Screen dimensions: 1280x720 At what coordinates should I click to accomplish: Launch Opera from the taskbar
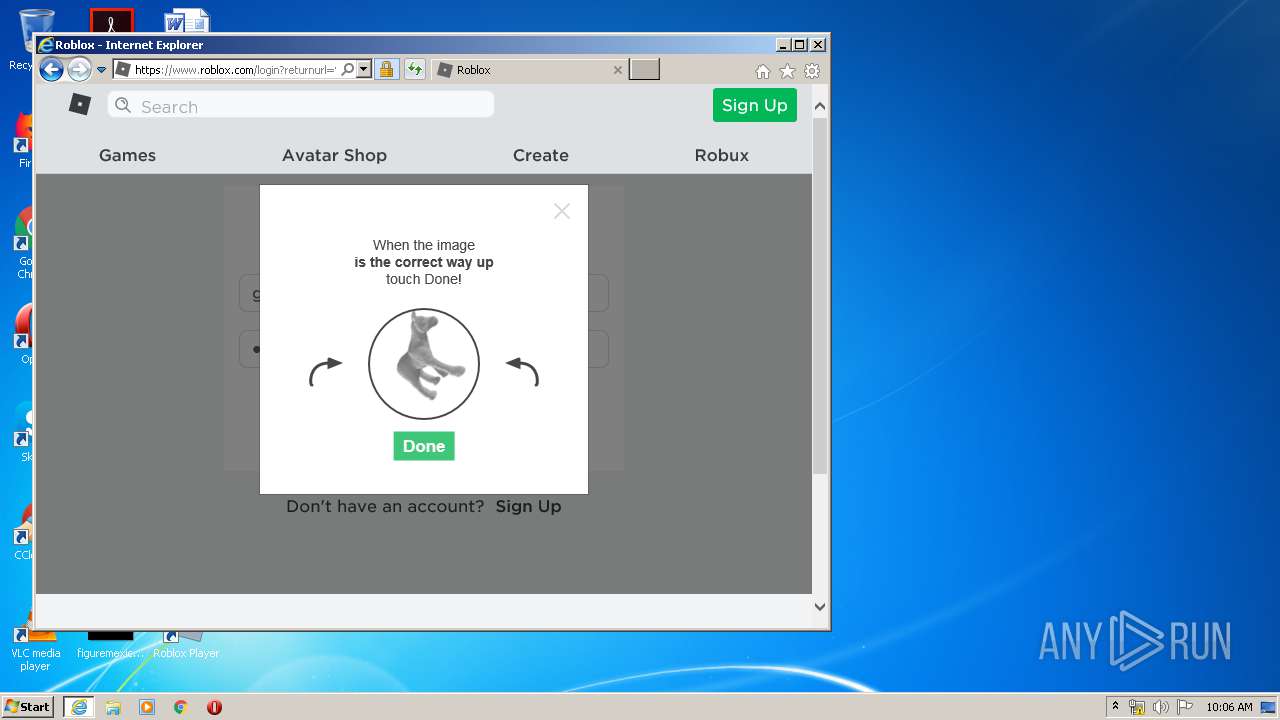tap(214, 707)
